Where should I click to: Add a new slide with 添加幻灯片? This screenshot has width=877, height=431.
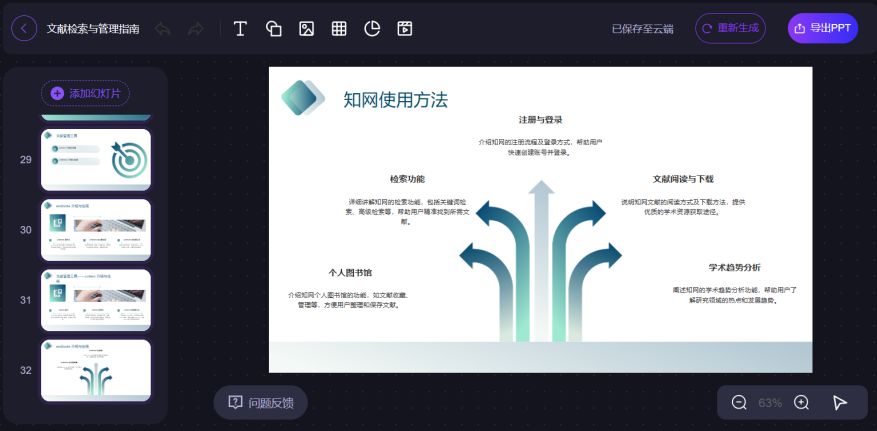[85, 93]
